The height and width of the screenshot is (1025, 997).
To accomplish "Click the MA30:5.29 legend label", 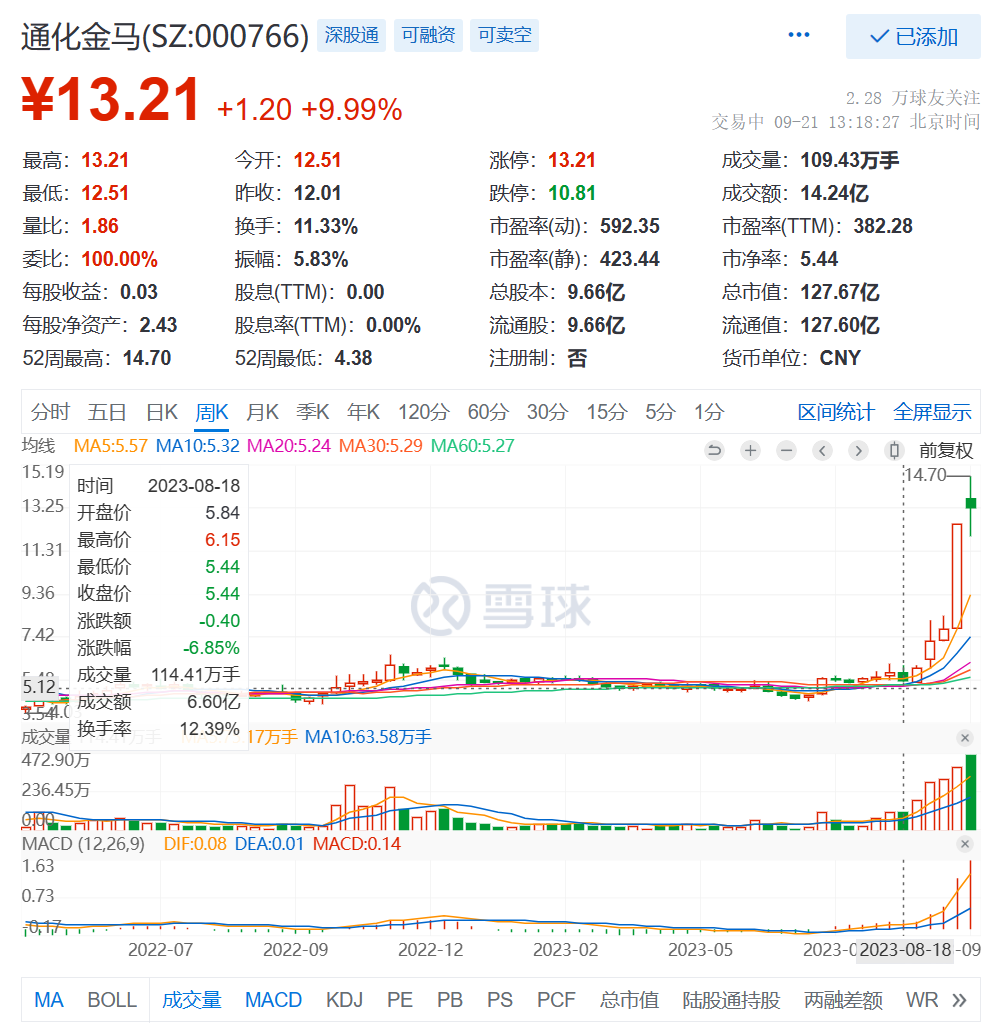I will 380,446.
